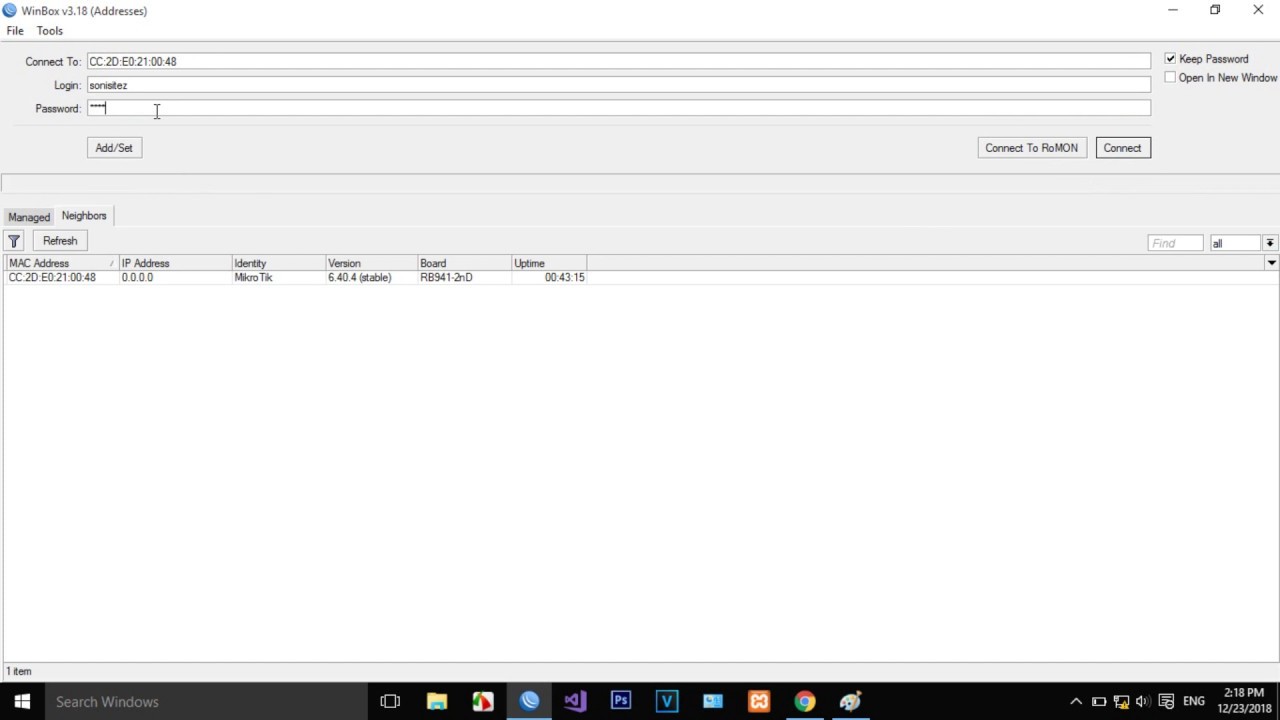Open Visual Studio from the taskbar
1280x720 pixels.
coord(575,701)
